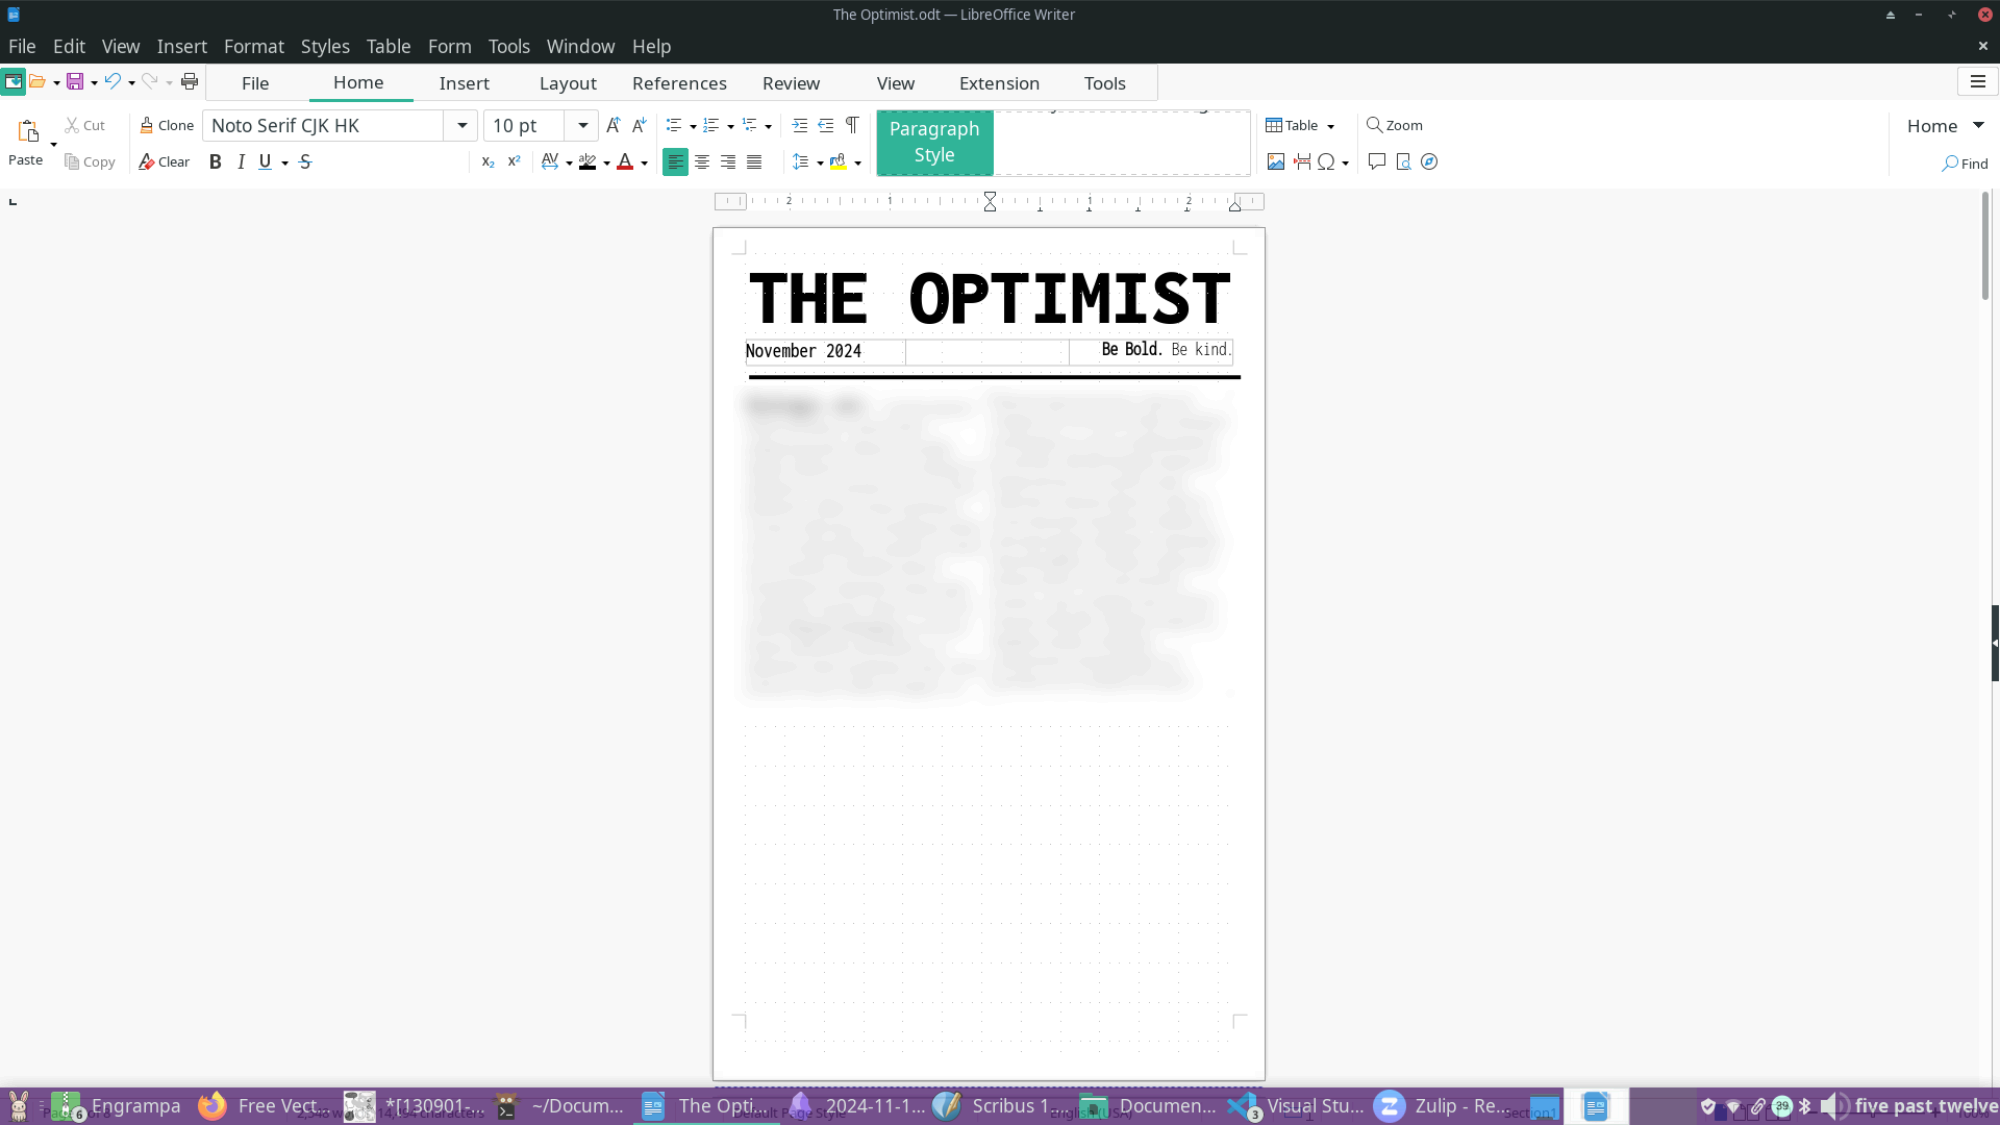The height and width of the screenshot is (1125, 2000).
Task: Expand the Table insert dropdown
Action: click(1330, 126)
